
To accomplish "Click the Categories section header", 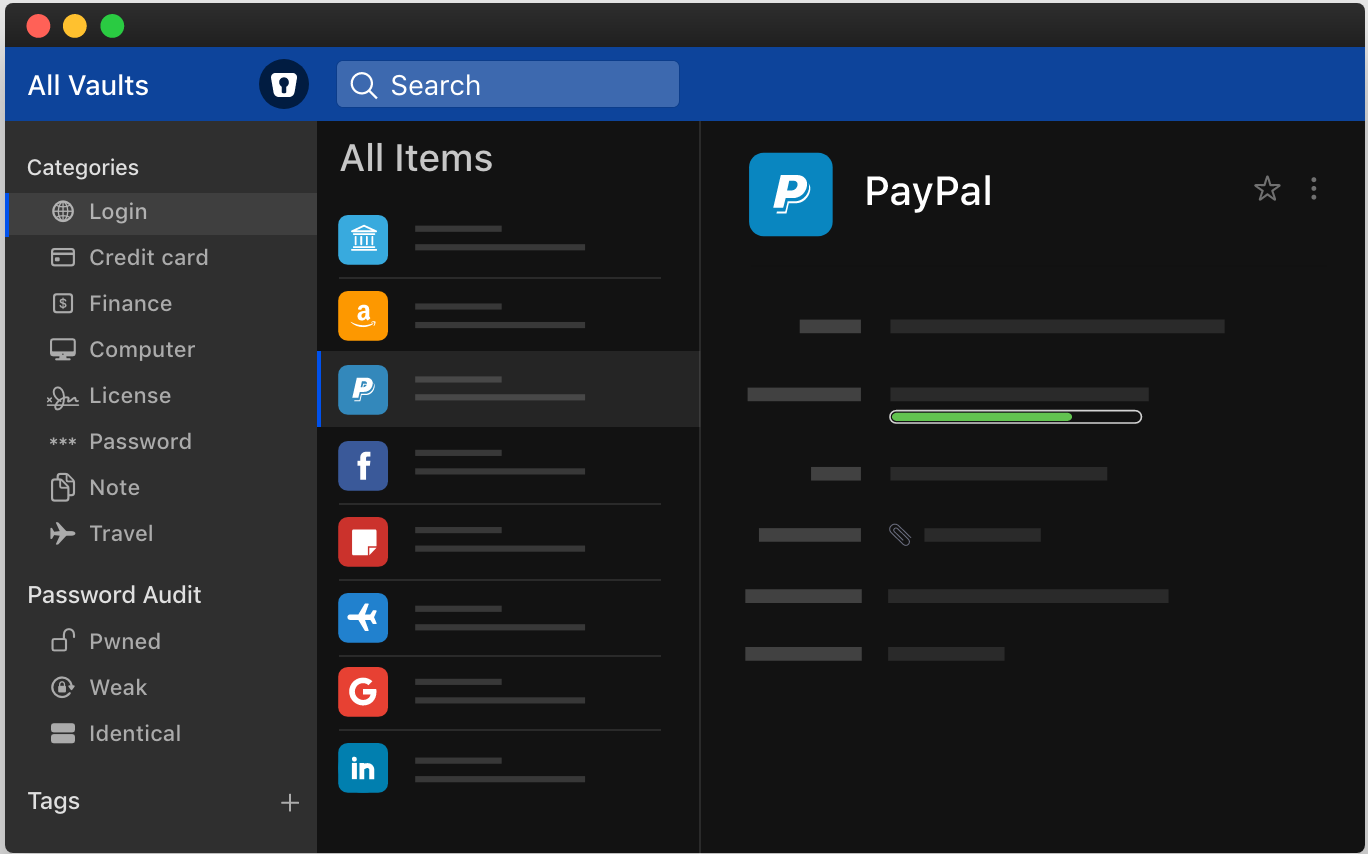I will (x=83, y=168).
